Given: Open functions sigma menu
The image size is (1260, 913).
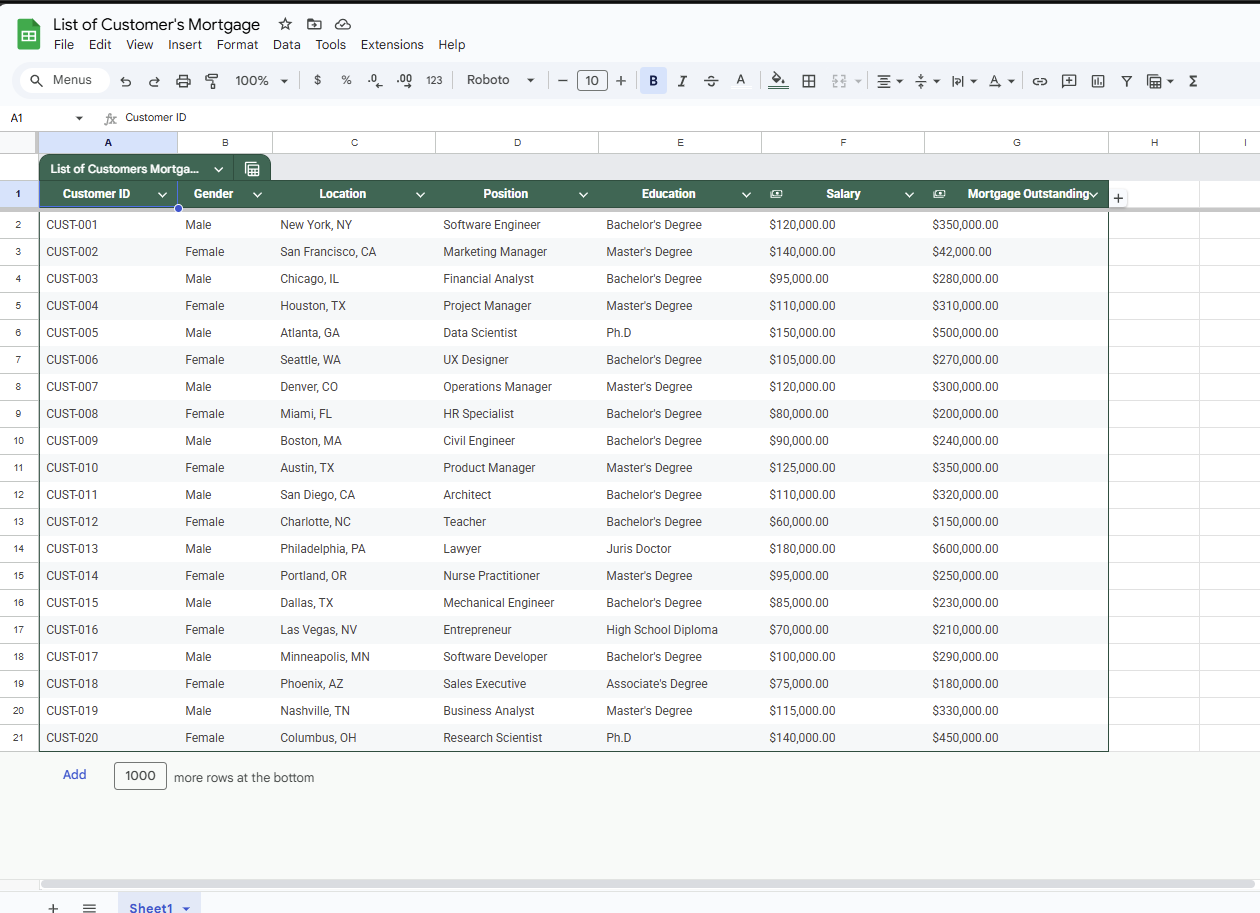Looking at the screenshot, I should tap(1193, 81).
